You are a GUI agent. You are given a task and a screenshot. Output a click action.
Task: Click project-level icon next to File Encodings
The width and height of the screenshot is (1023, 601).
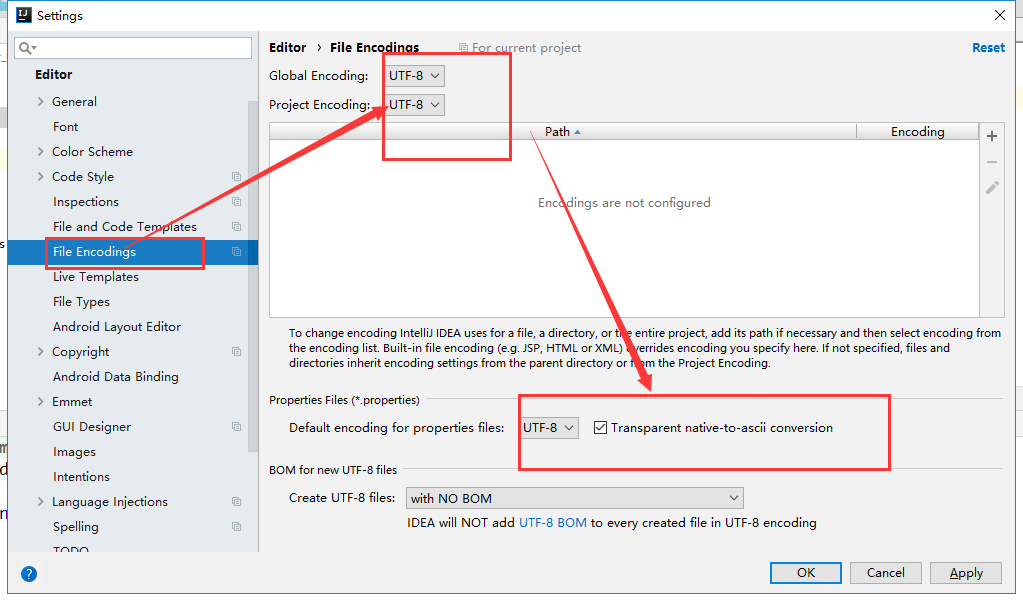point(236,252)
